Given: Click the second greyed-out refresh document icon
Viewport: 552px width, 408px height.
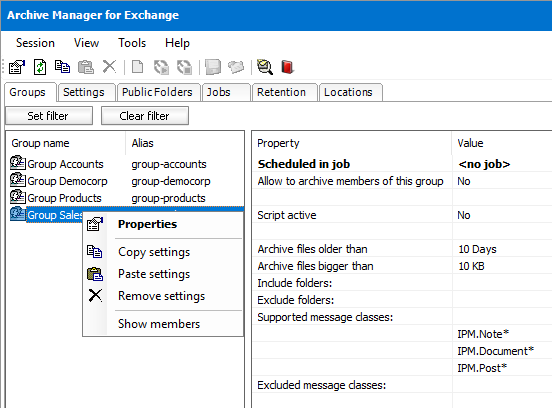Looking at the screenshot, I should (184, 67).
